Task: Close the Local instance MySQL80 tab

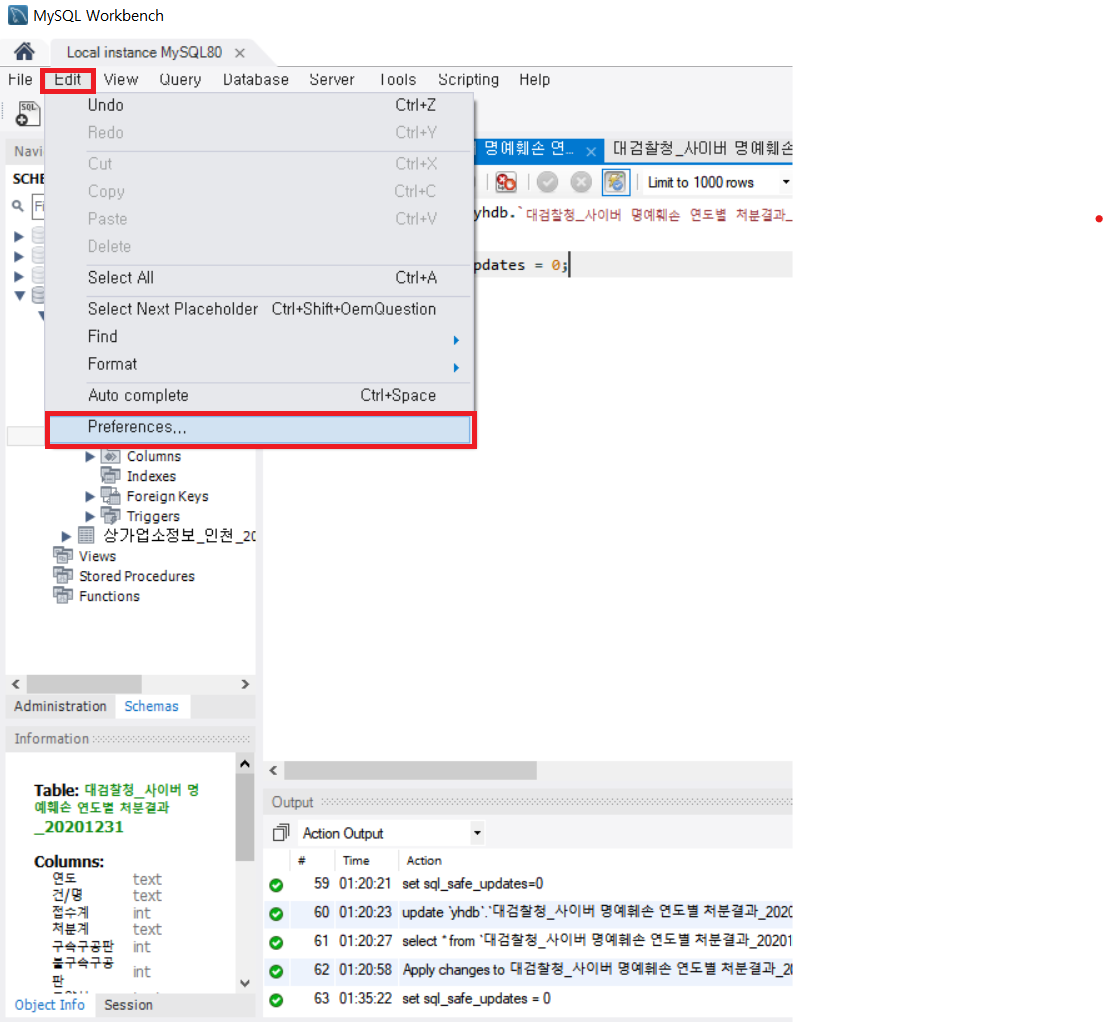Action: (x=240, y=53)
